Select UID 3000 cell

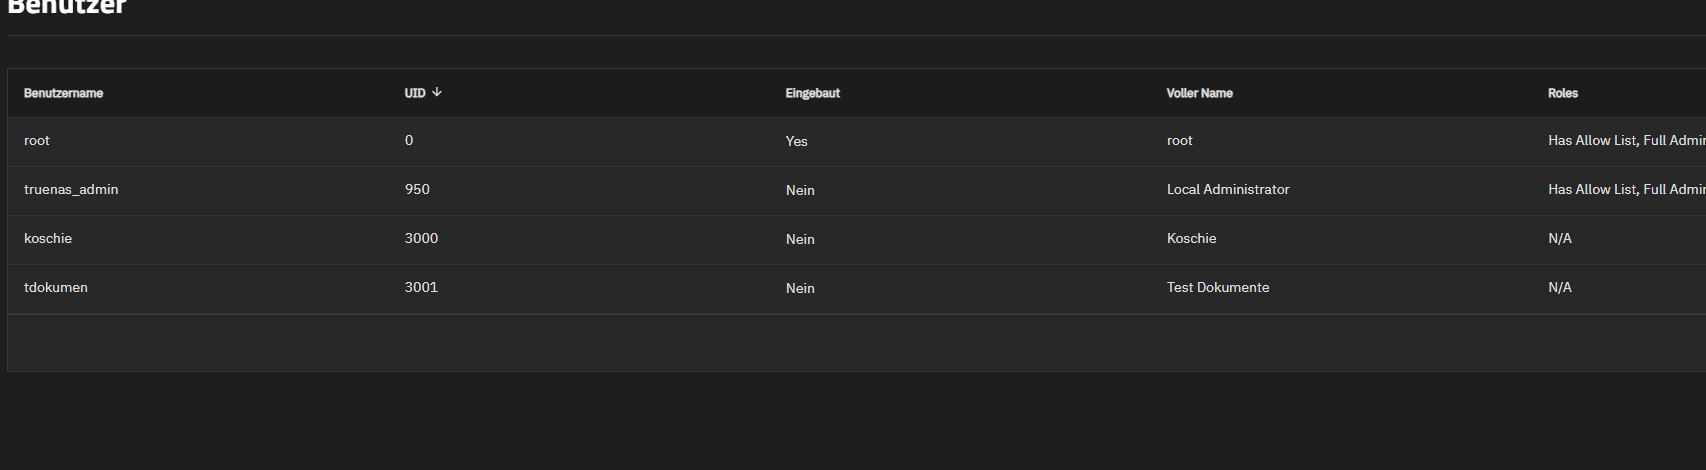coord(421,238)
